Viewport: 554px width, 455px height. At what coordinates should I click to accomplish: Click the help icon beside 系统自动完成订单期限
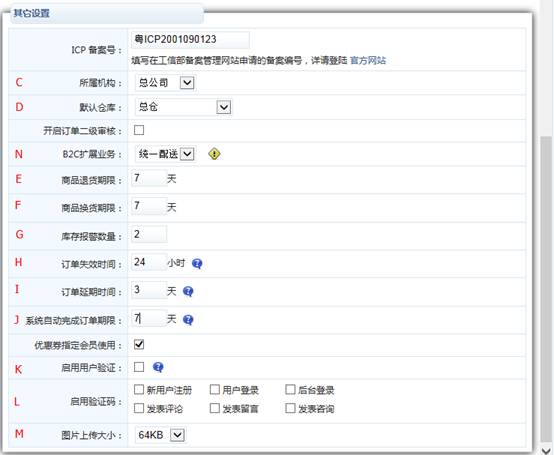pyautogui.click(x=188, y=320)
